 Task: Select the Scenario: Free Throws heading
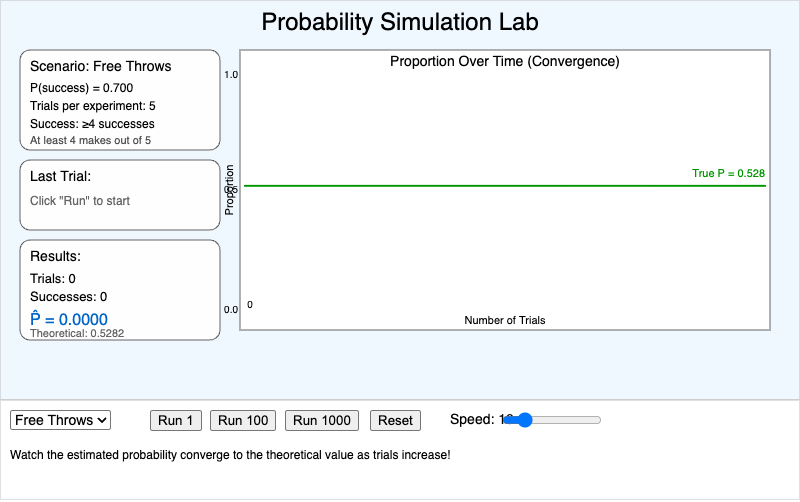101,66
